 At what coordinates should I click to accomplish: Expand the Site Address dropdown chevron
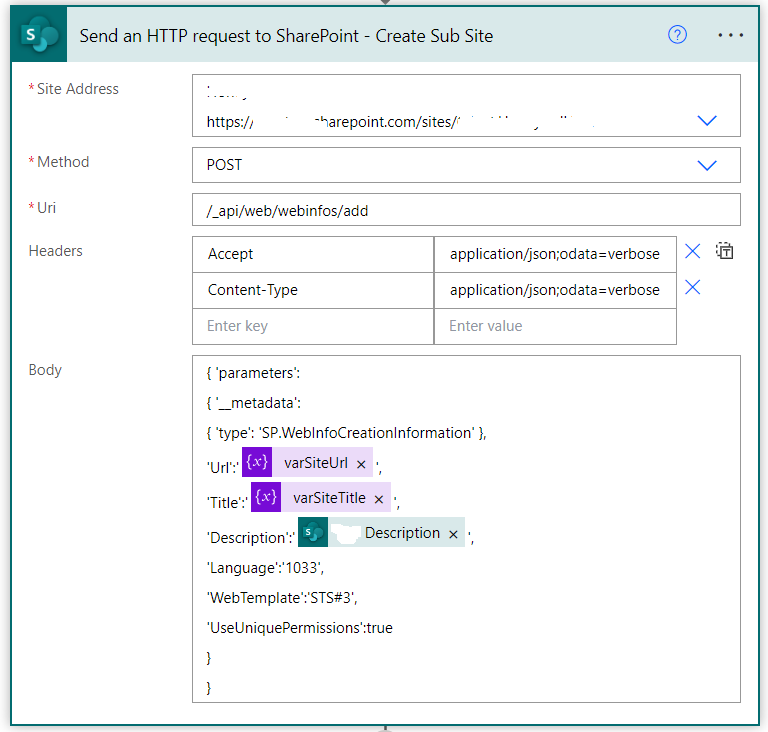click(x=707, y=121)
